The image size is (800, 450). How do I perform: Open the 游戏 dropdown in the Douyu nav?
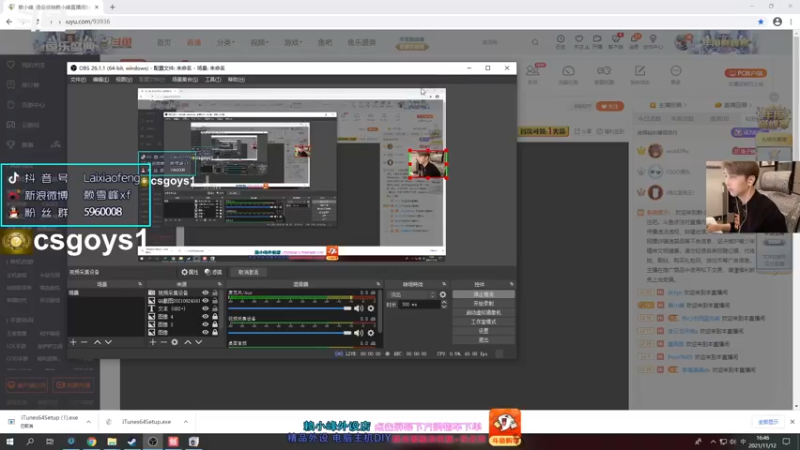click(293, 42)
